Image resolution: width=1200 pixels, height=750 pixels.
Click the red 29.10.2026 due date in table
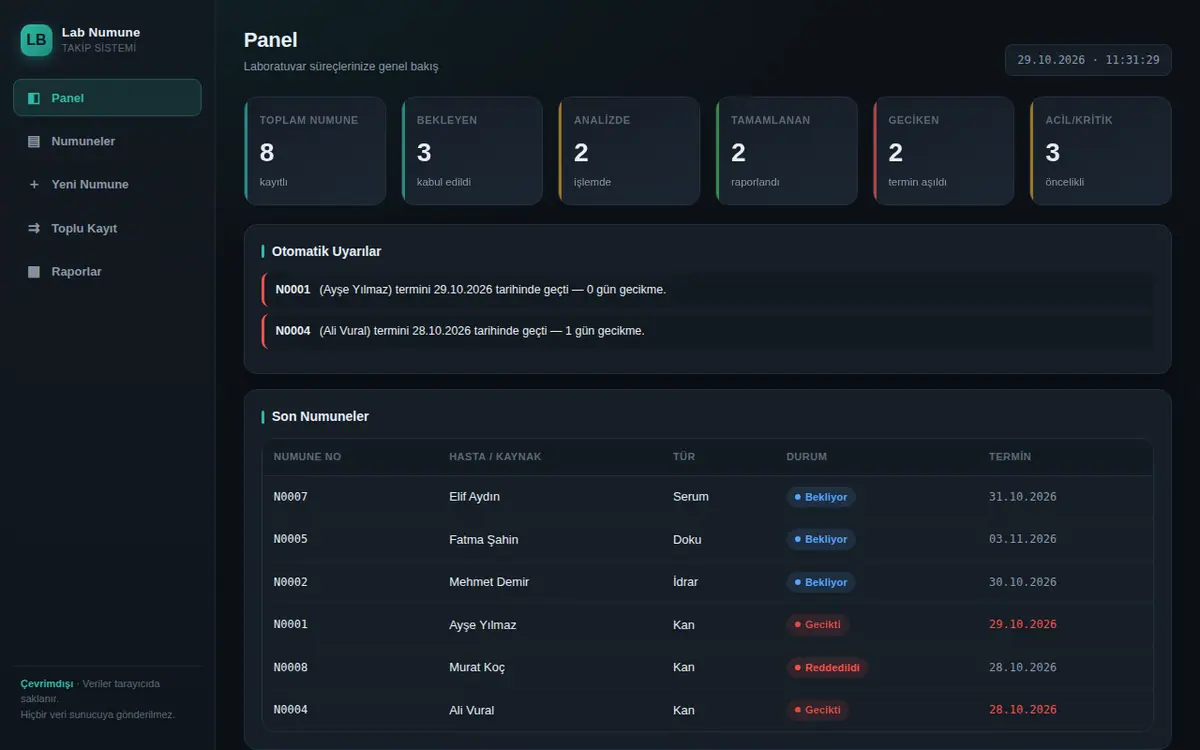[x=1023, y=625]
